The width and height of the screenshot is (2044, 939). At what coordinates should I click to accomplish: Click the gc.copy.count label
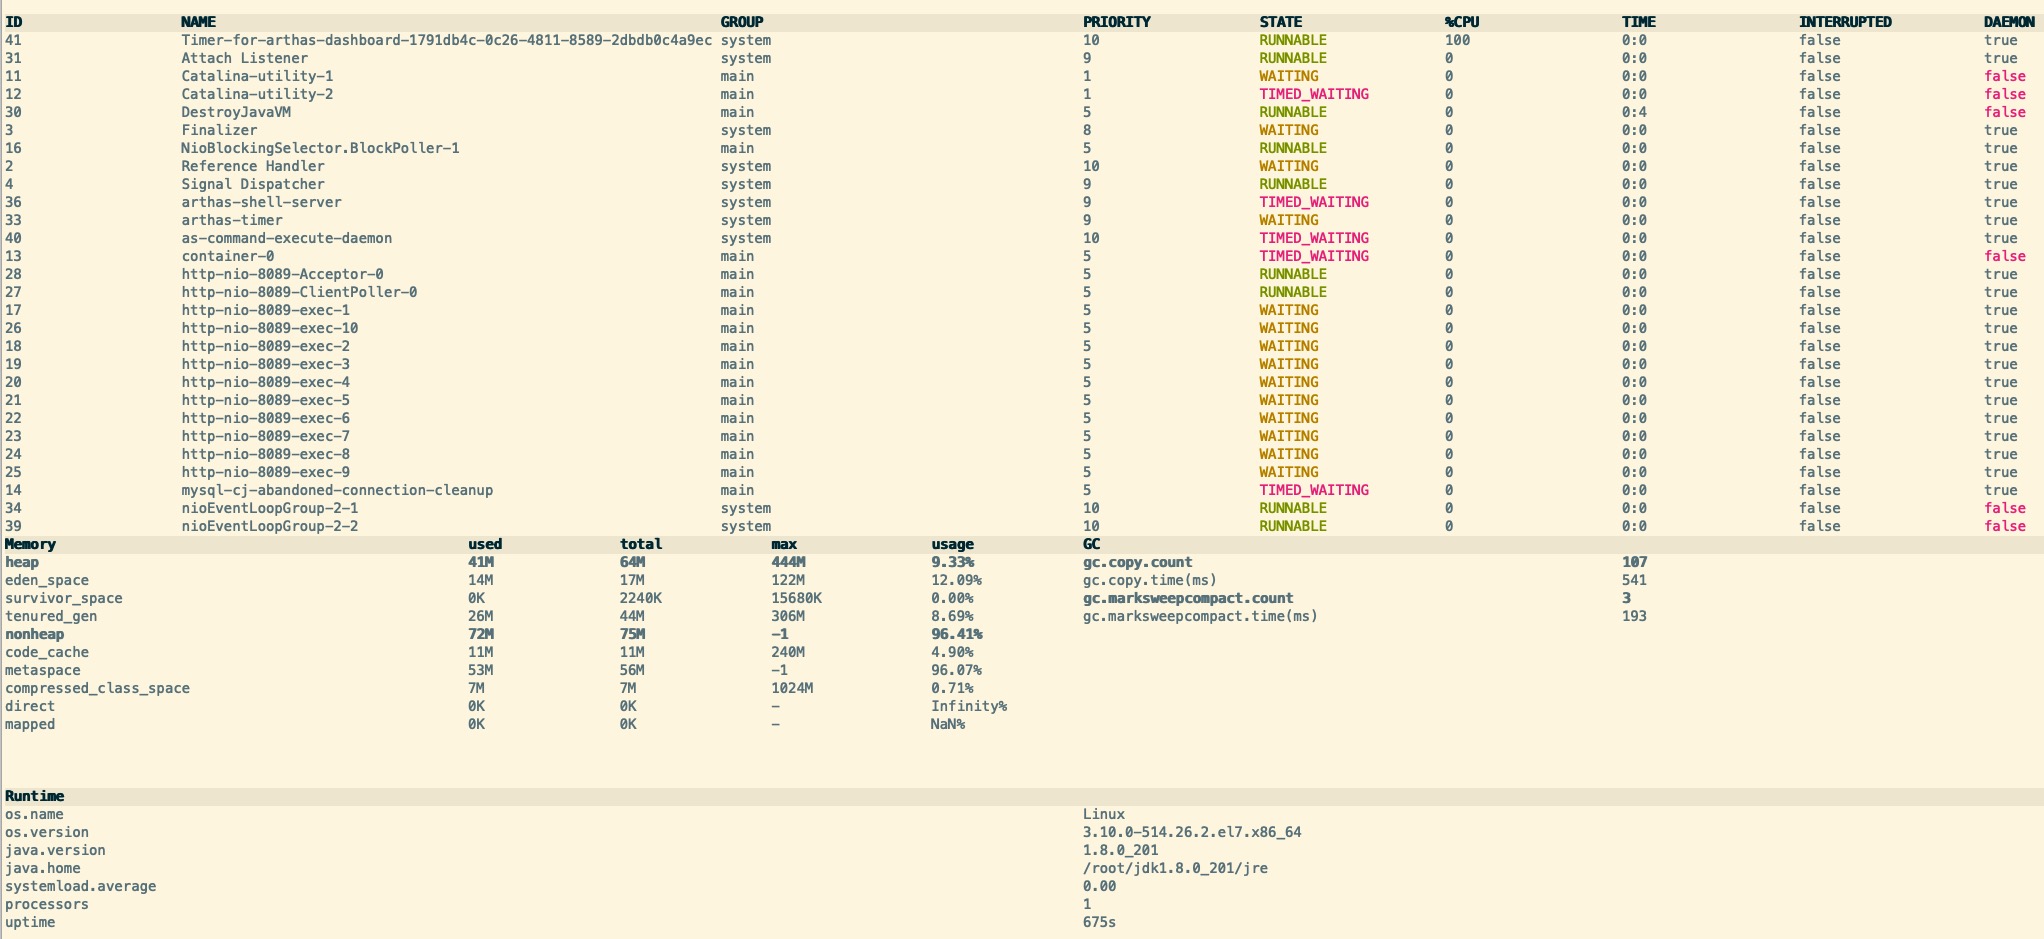point(1137,562)
